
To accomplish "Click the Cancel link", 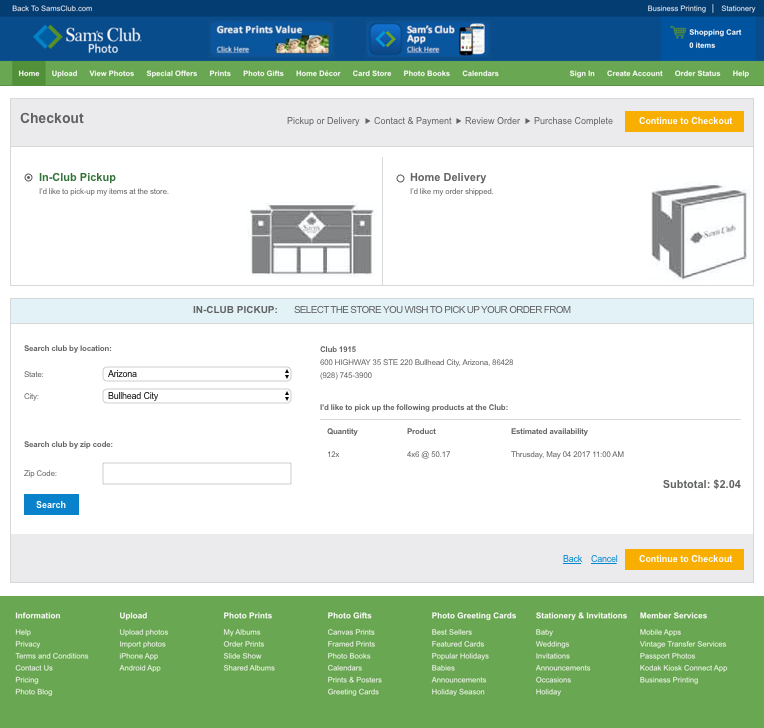I will pos(604,559).
